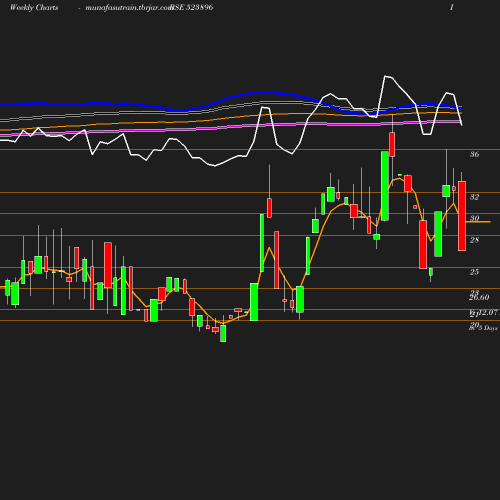Click the '26.60' value label

[x=479, y=297]
